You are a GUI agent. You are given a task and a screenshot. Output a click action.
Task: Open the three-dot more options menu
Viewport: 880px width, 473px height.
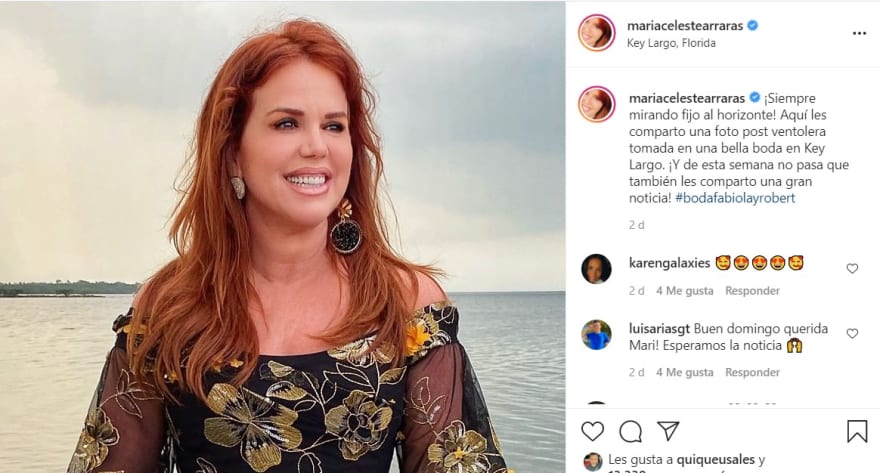859,33
